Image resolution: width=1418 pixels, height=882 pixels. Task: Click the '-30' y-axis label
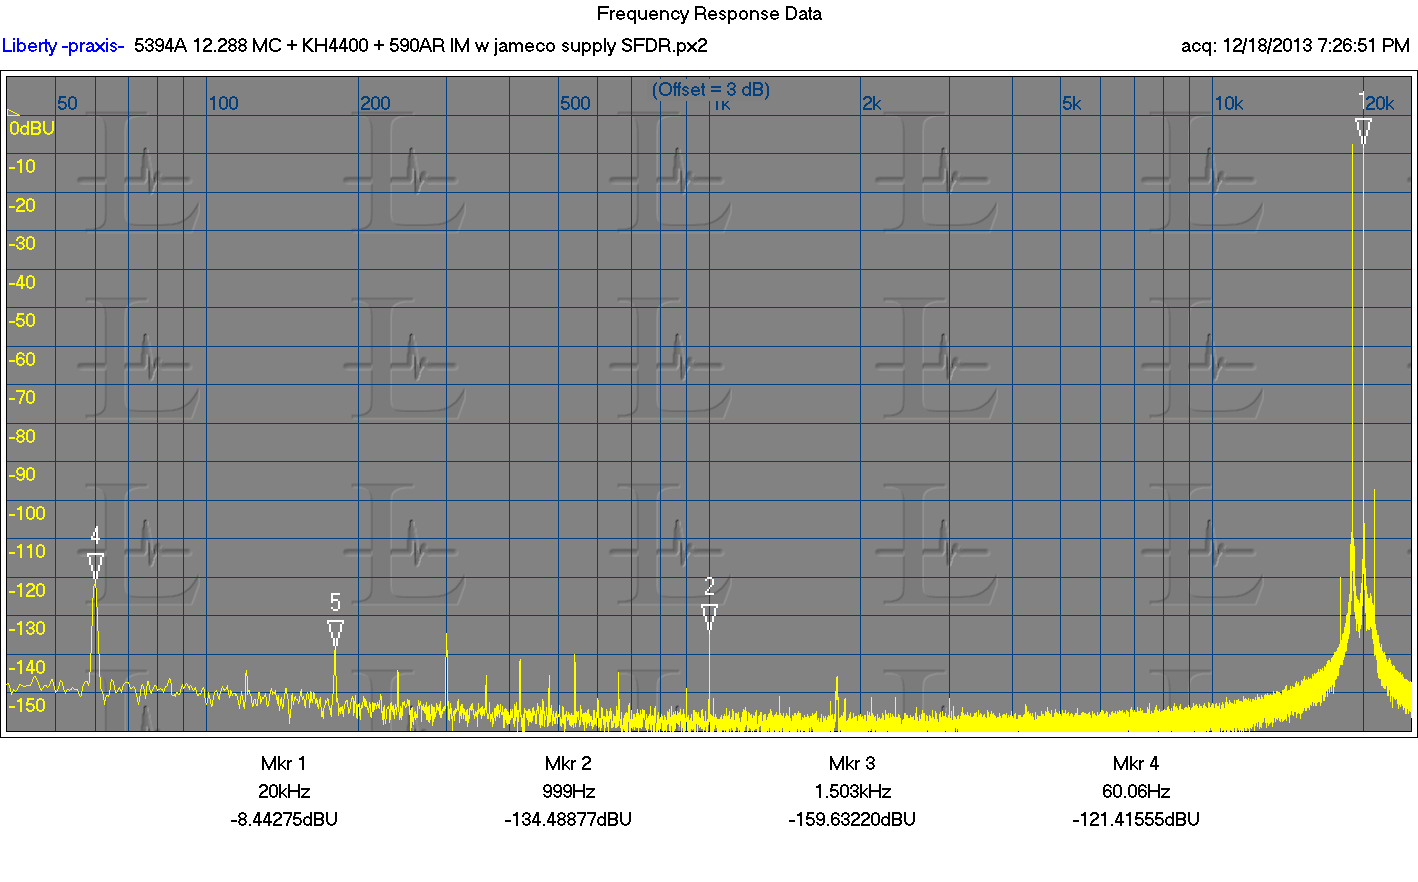[22, 244]
